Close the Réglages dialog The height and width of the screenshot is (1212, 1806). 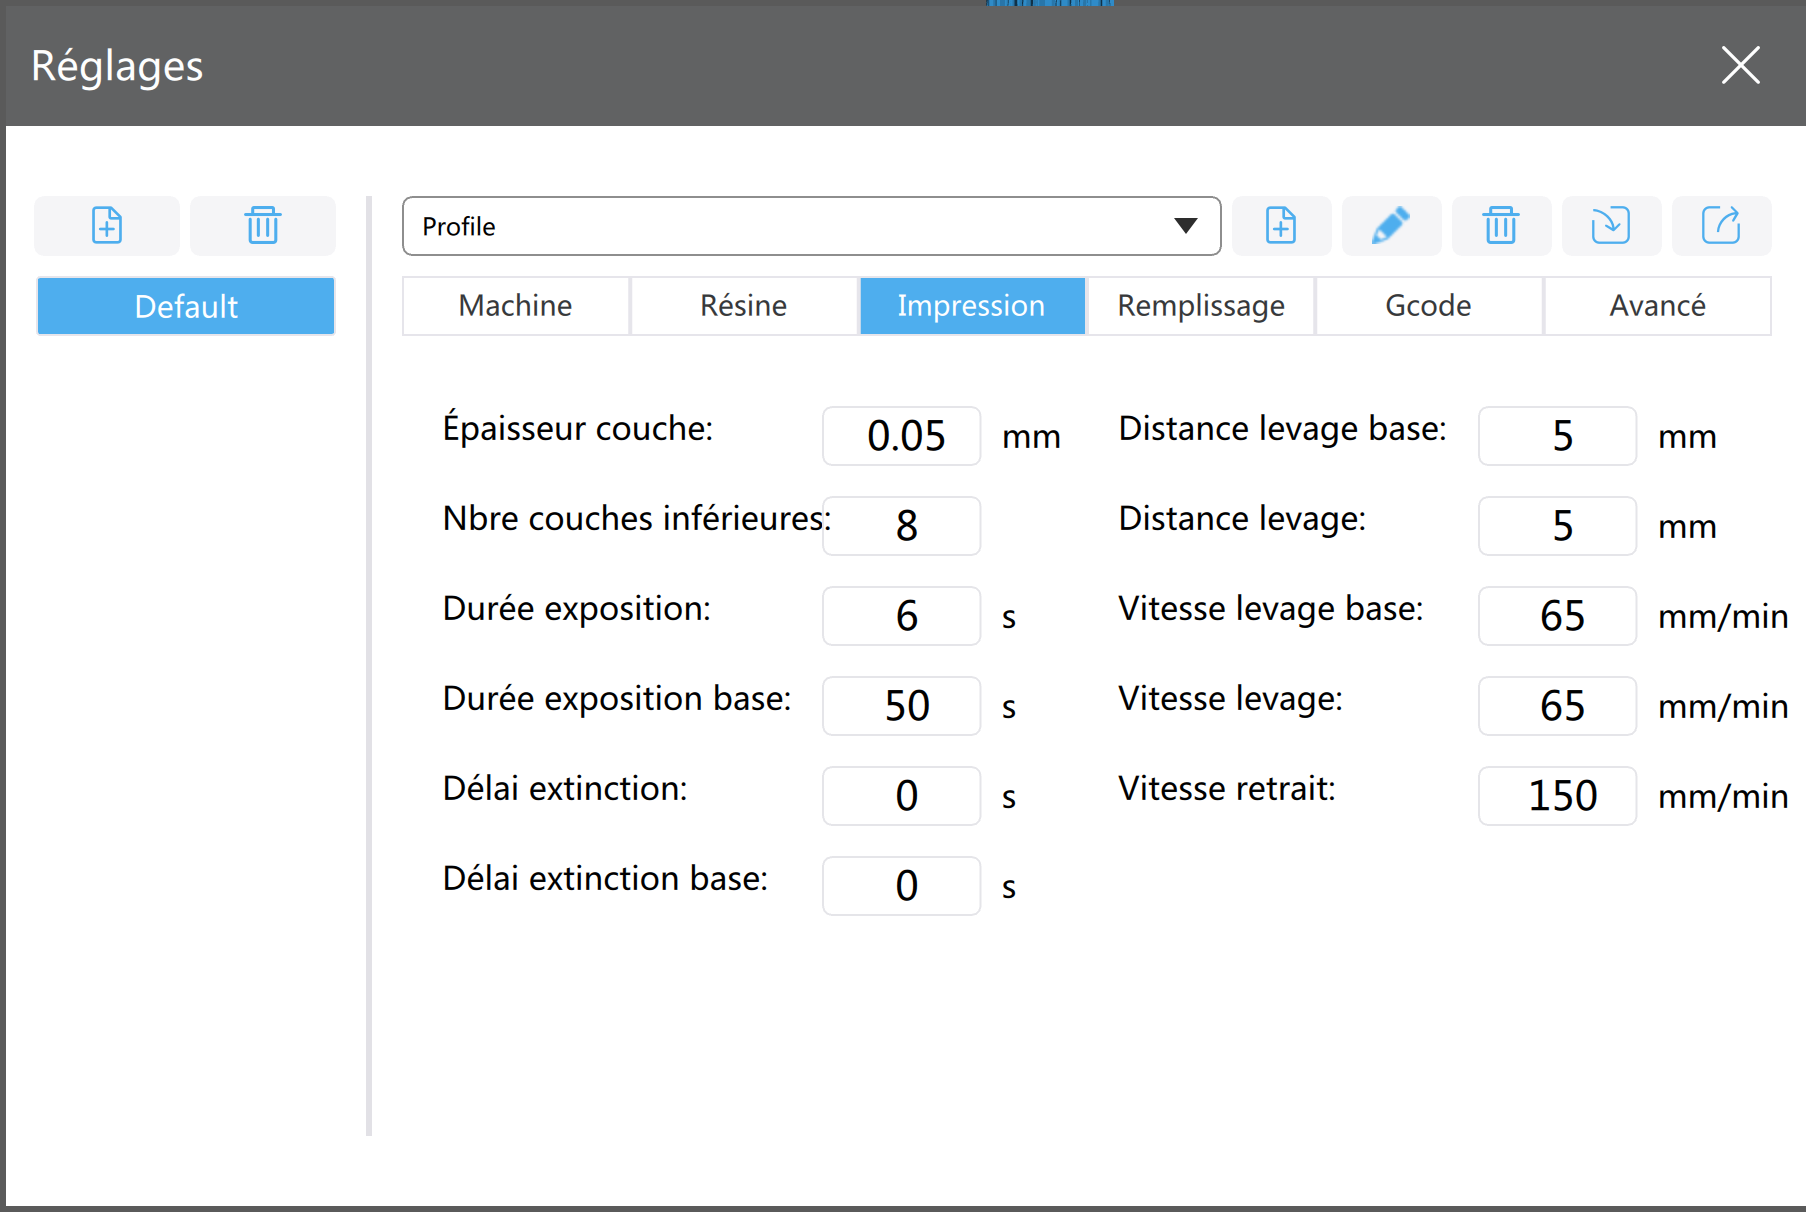click(1740, 66)
